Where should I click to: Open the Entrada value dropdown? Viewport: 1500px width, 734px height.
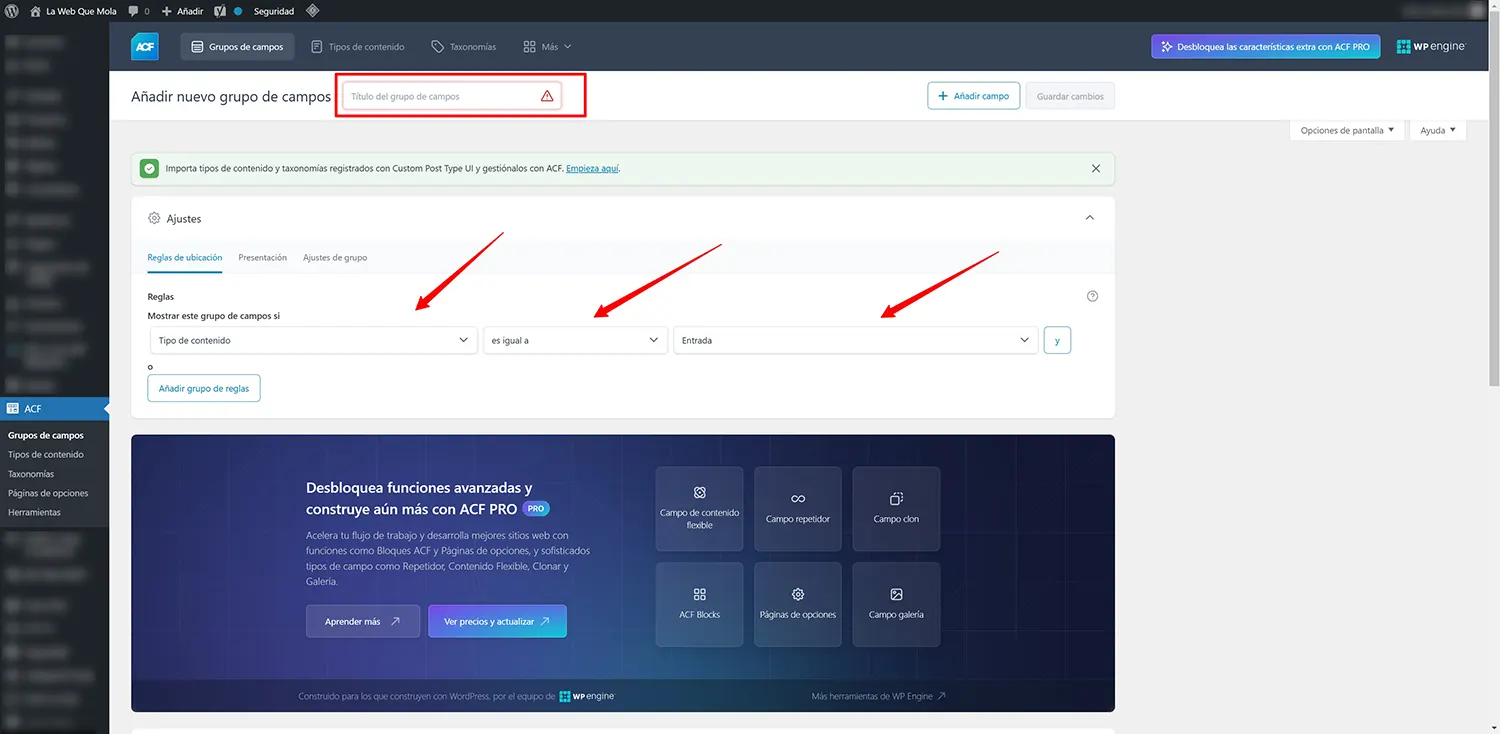click(854, 340)
